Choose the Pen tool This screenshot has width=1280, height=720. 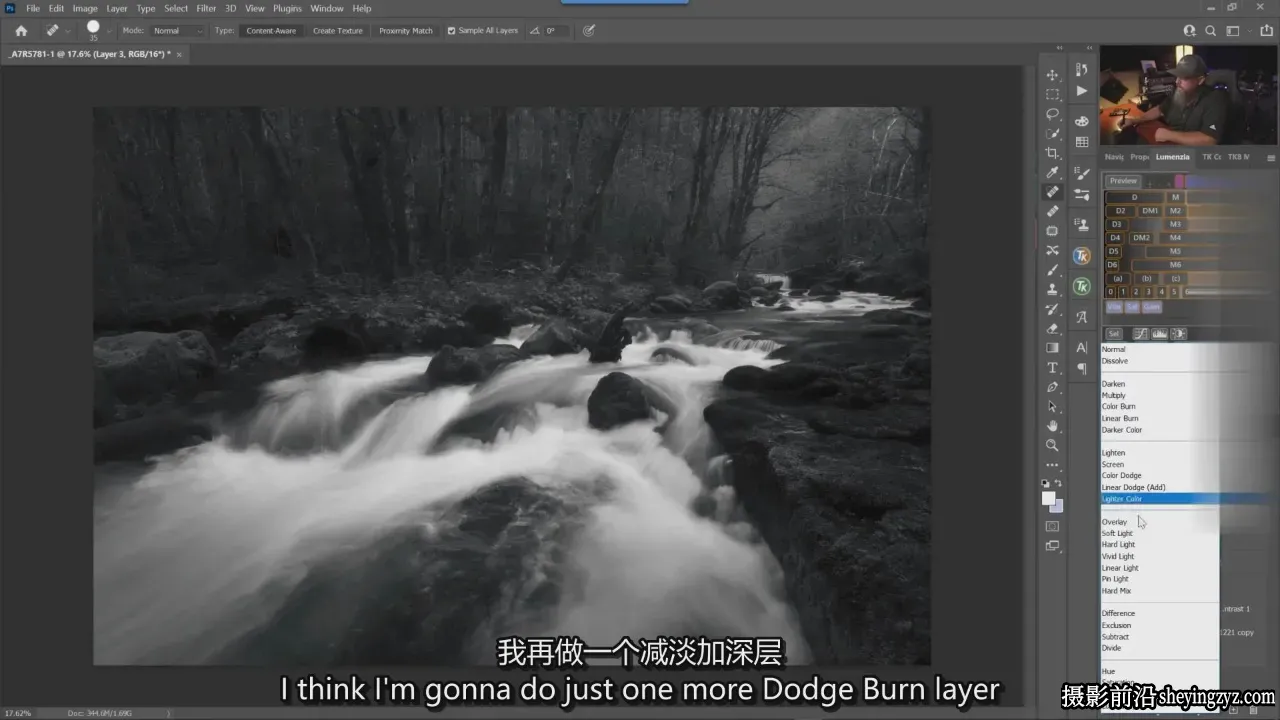pyautogui.click(x=1052, y=387)
